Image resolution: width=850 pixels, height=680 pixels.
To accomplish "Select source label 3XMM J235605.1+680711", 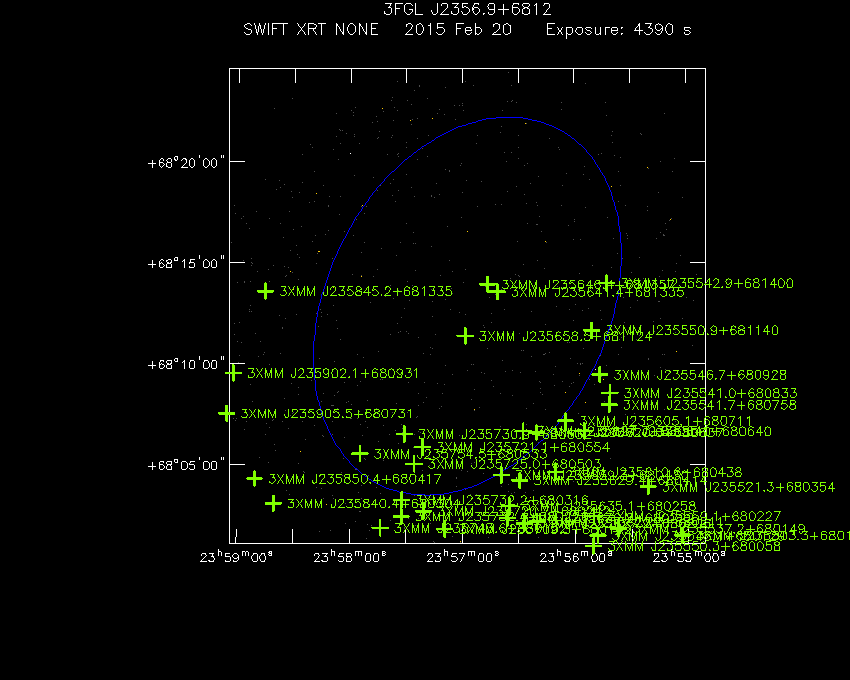I will pos(666,421).
